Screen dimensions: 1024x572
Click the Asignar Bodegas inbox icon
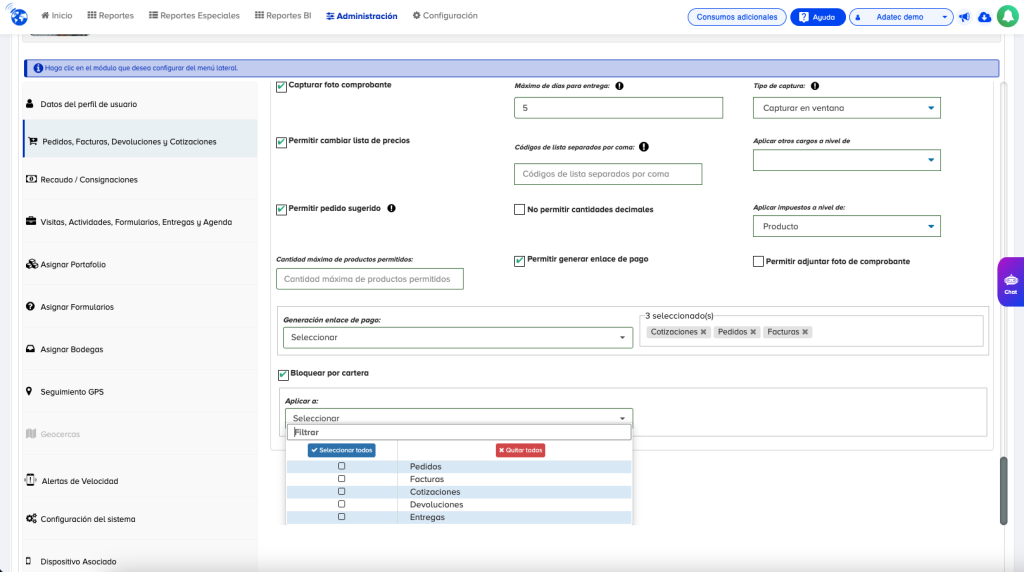30,349
